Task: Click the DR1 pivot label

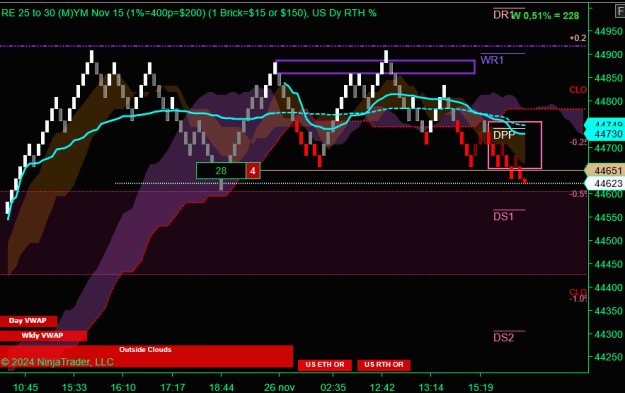Action: point(502,15)
